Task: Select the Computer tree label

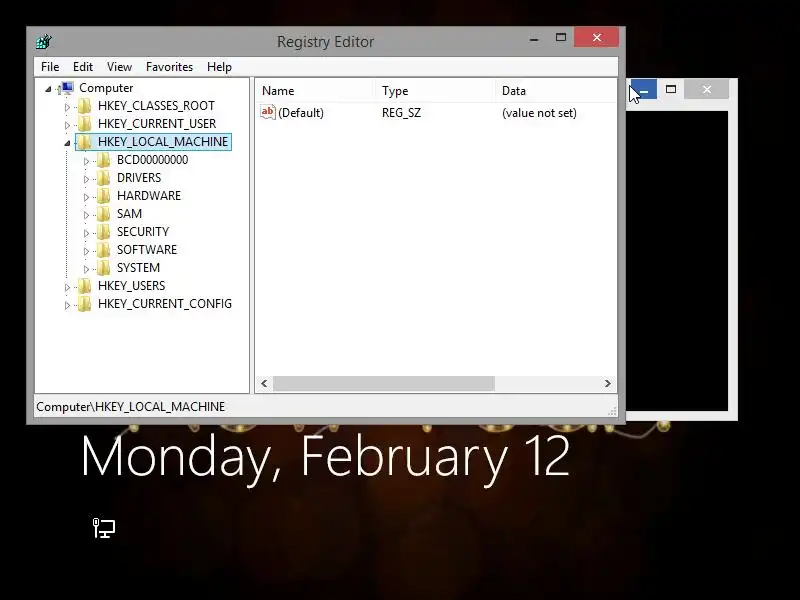Action: point(106,88)
